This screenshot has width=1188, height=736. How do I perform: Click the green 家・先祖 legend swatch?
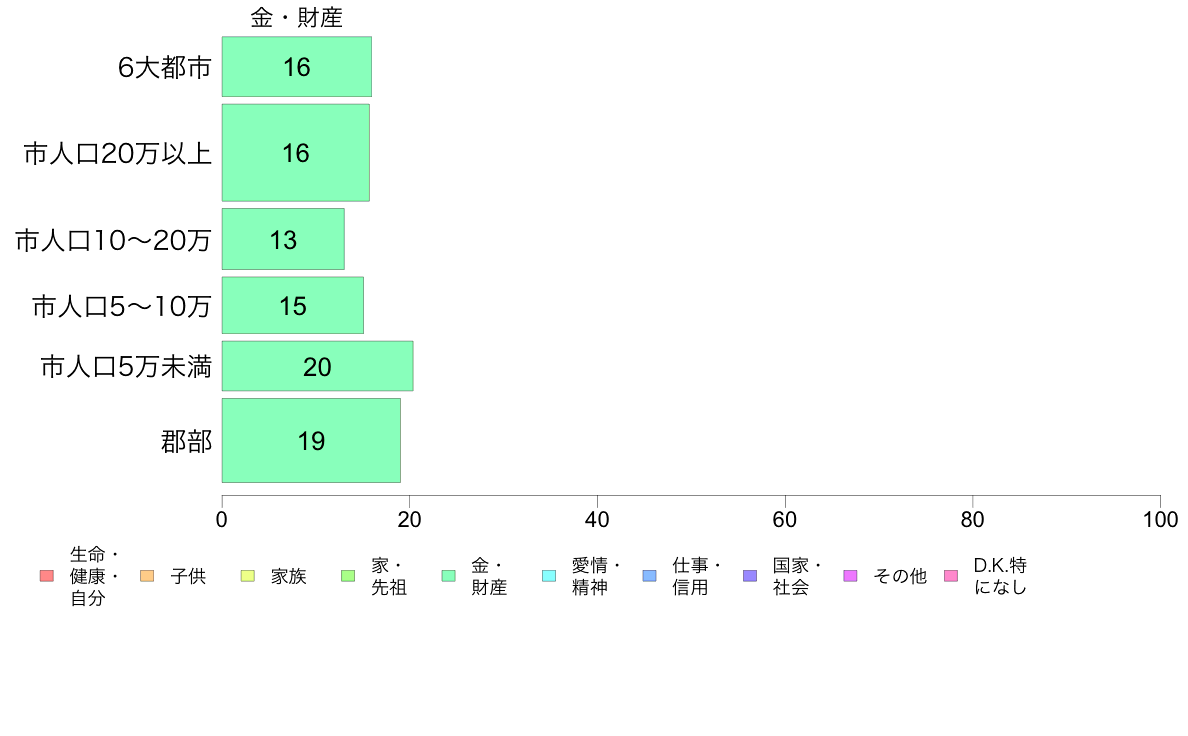pos(348,576)
